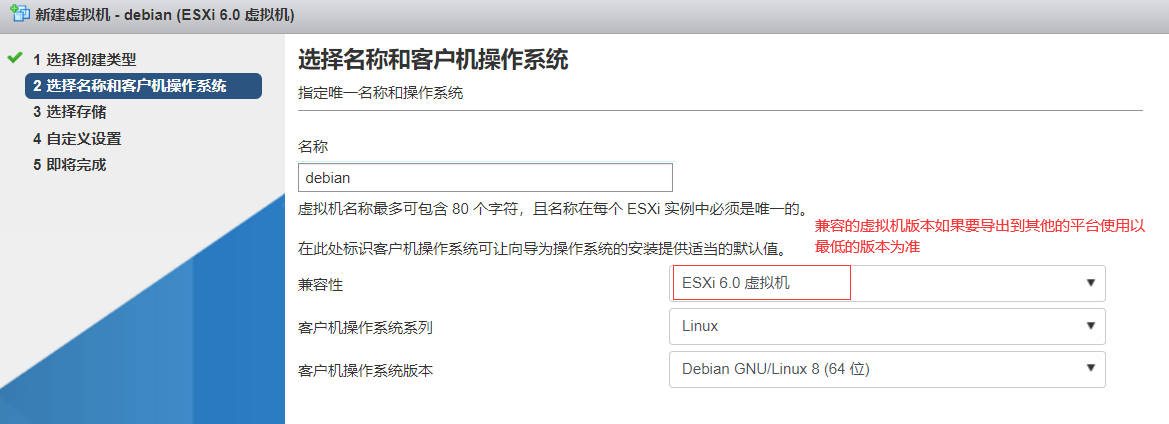Click the green checkmark beside step 1
Image resolution: width=1169 pixels, height=424 pixels.
[14, 58]
